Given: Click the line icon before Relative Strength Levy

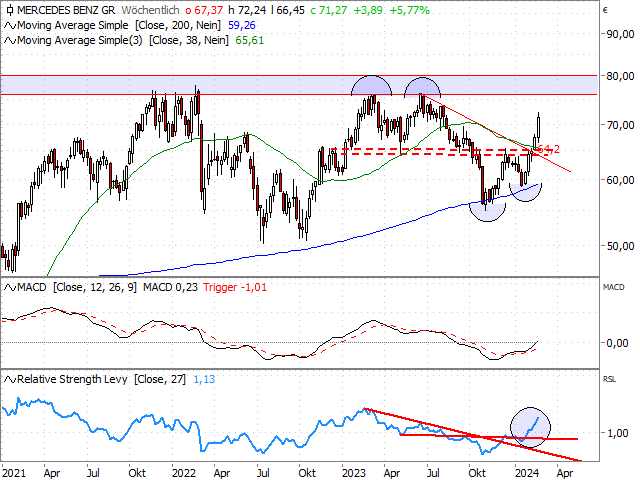Looking at the screenshot, I should pyautogui.click(x=10, y=380).
